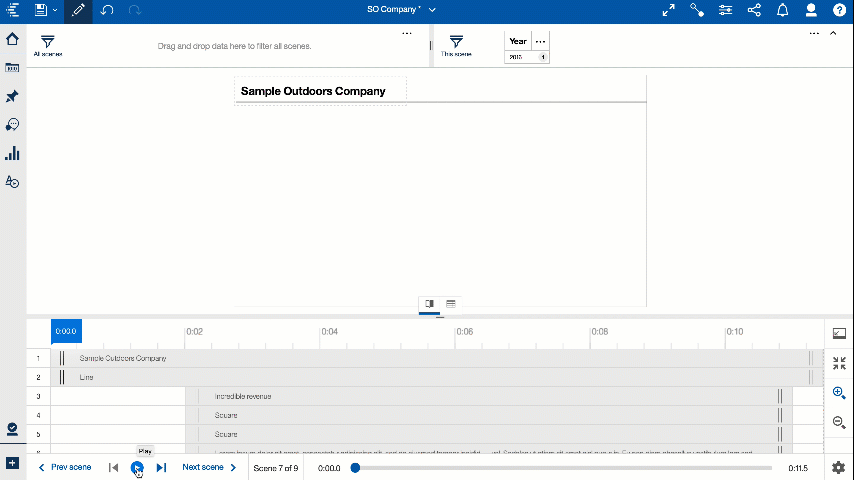Open the visualizations bar chart panel

pyautogui.click(x=12, y=153)
